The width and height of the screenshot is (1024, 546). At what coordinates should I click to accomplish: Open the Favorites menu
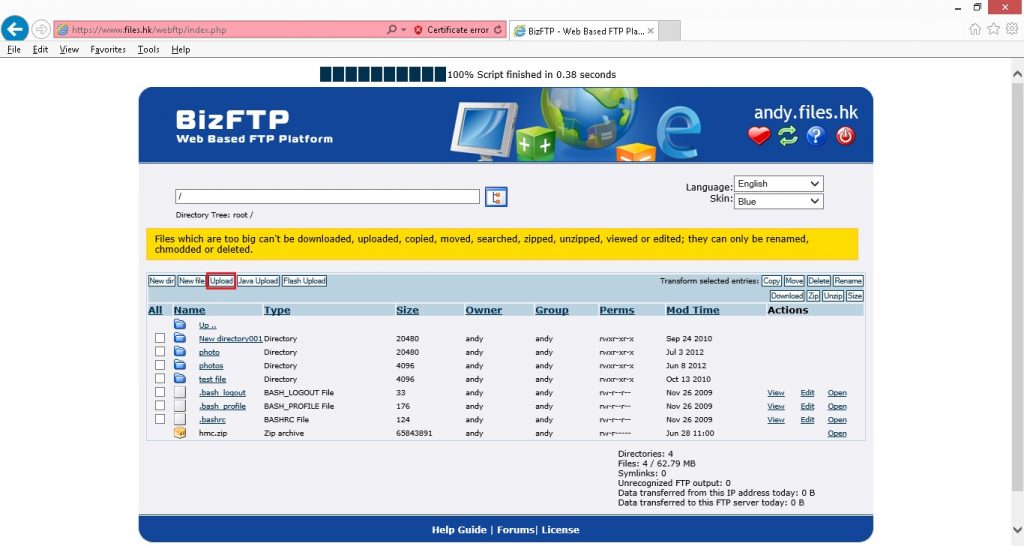pos(108,50)
